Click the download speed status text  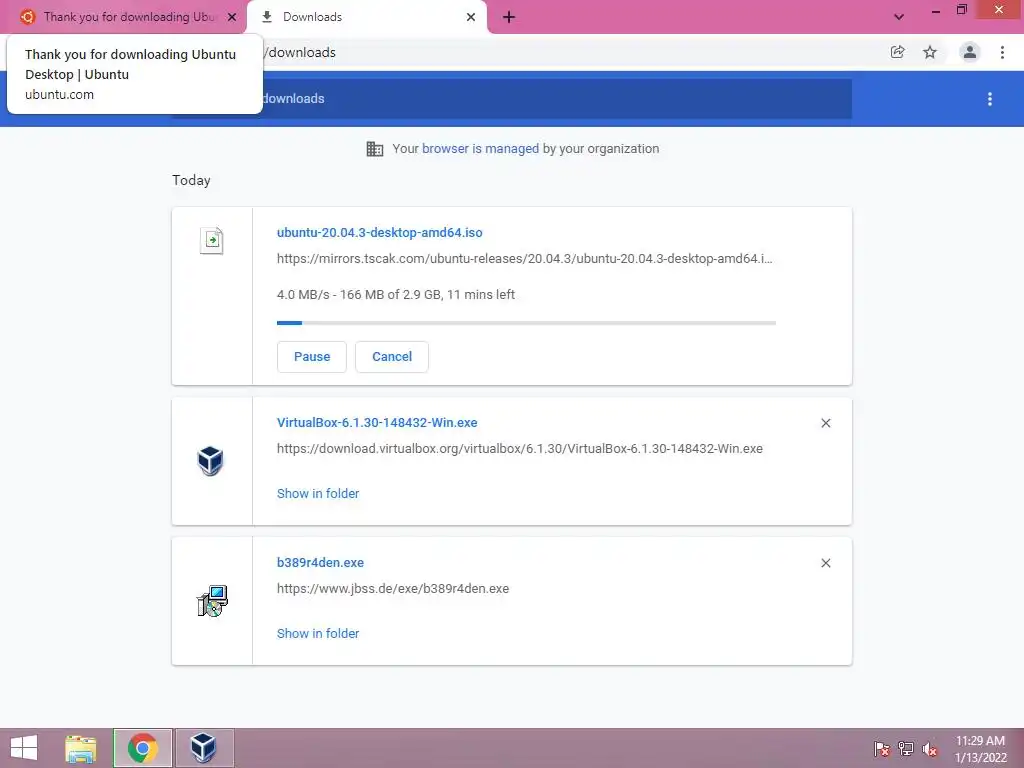pos(396,295)
